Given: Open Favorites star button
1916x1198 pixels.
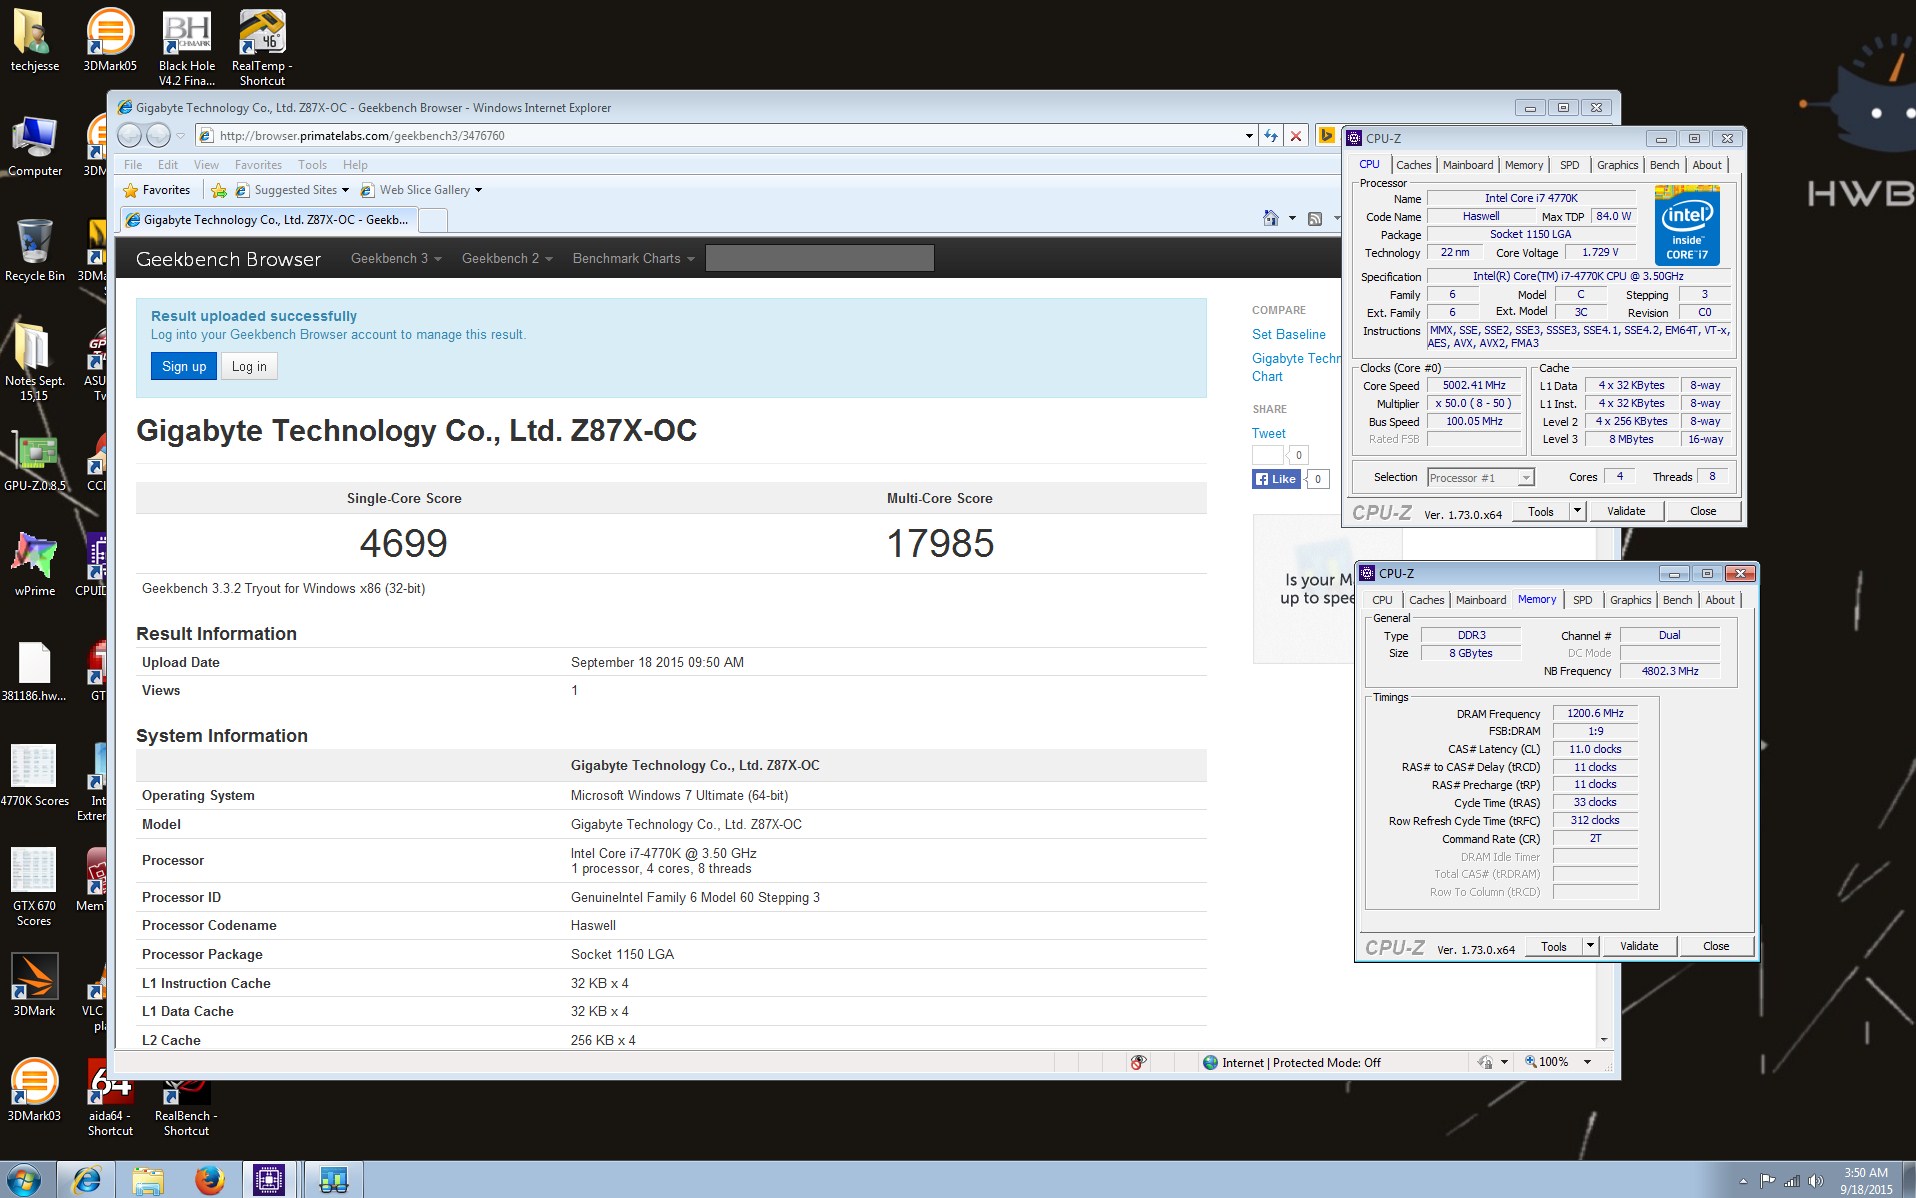Looking at the screenshot, I should (x=156, y=190).
